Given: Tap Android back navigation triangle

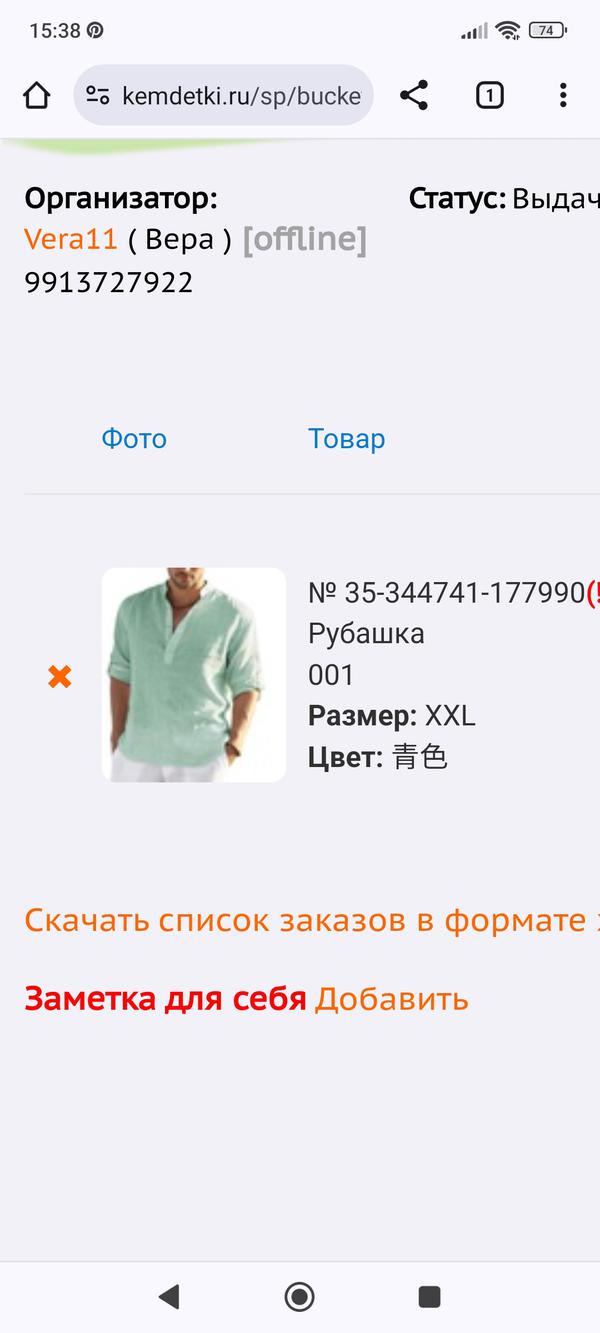Looking at the screenshot, I should click(x=169, y=1297).
